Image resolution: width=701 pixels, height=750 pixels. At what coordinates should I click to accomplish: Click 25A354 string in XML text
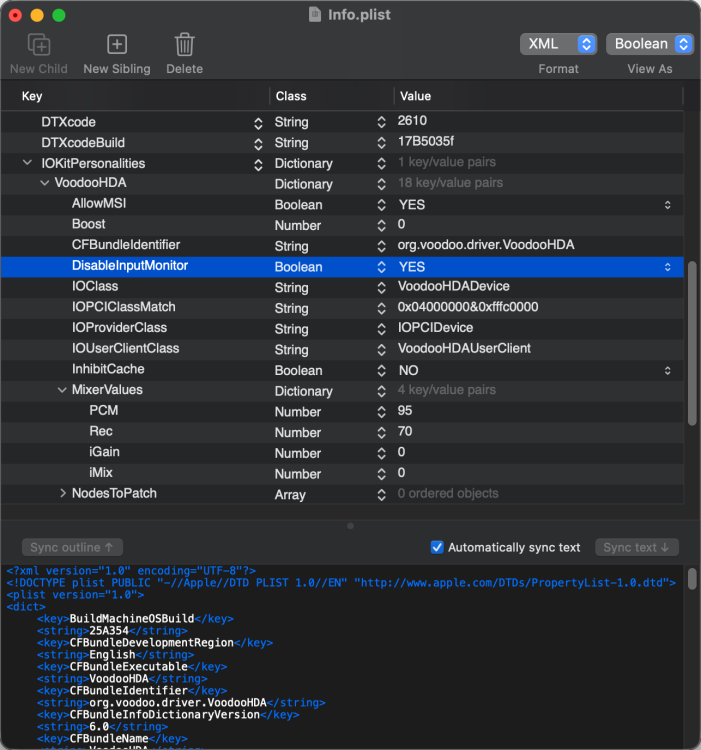tap(109, 630)
